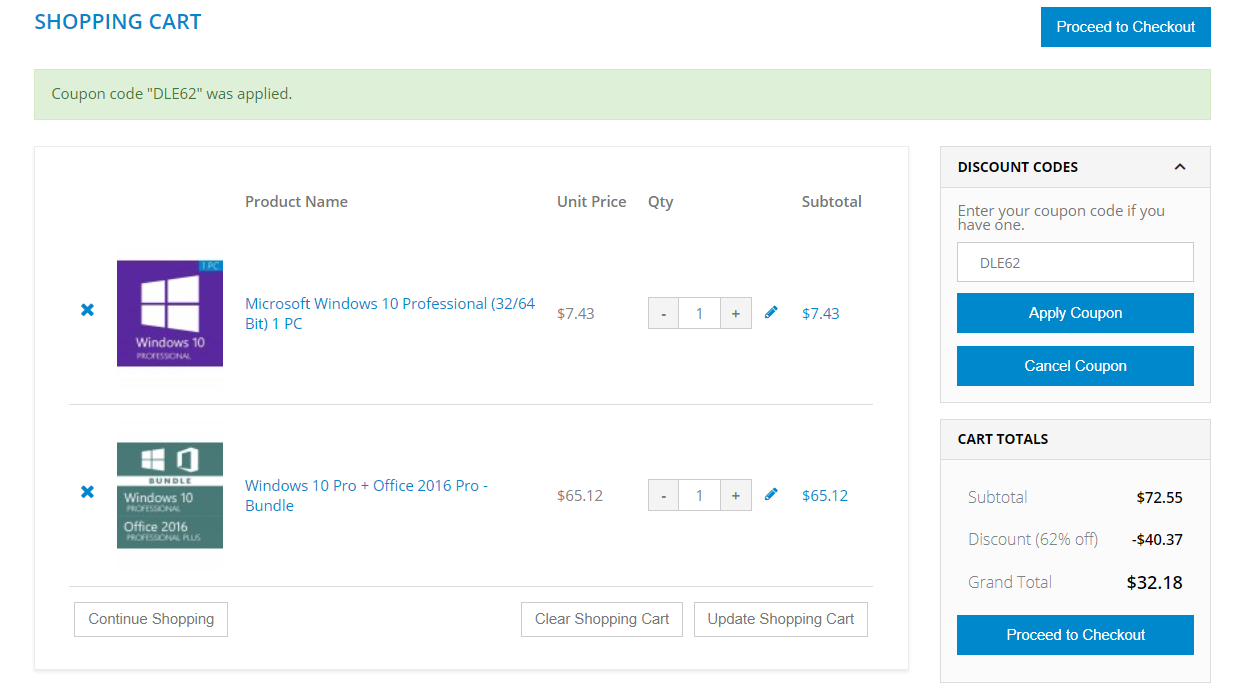
Task: Click quantity field for Windows 10 Professional
Action: coord(699,314)
